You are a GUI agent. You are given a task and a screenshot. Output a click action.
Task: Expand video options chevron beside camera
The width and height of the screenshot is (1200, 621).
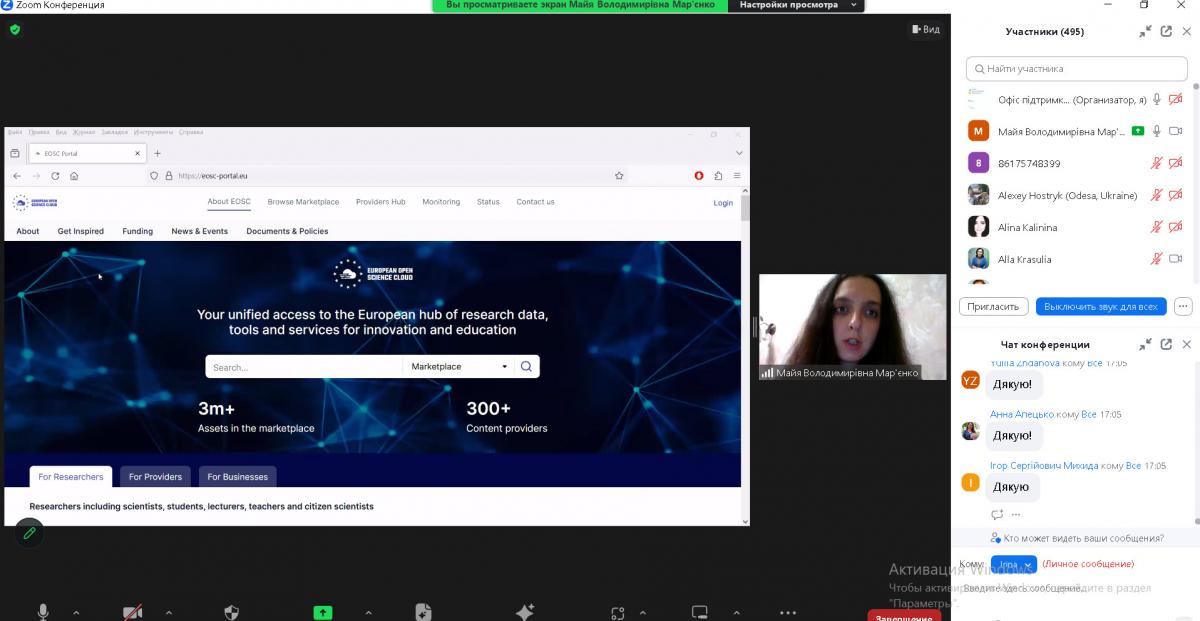coord(168,613)
